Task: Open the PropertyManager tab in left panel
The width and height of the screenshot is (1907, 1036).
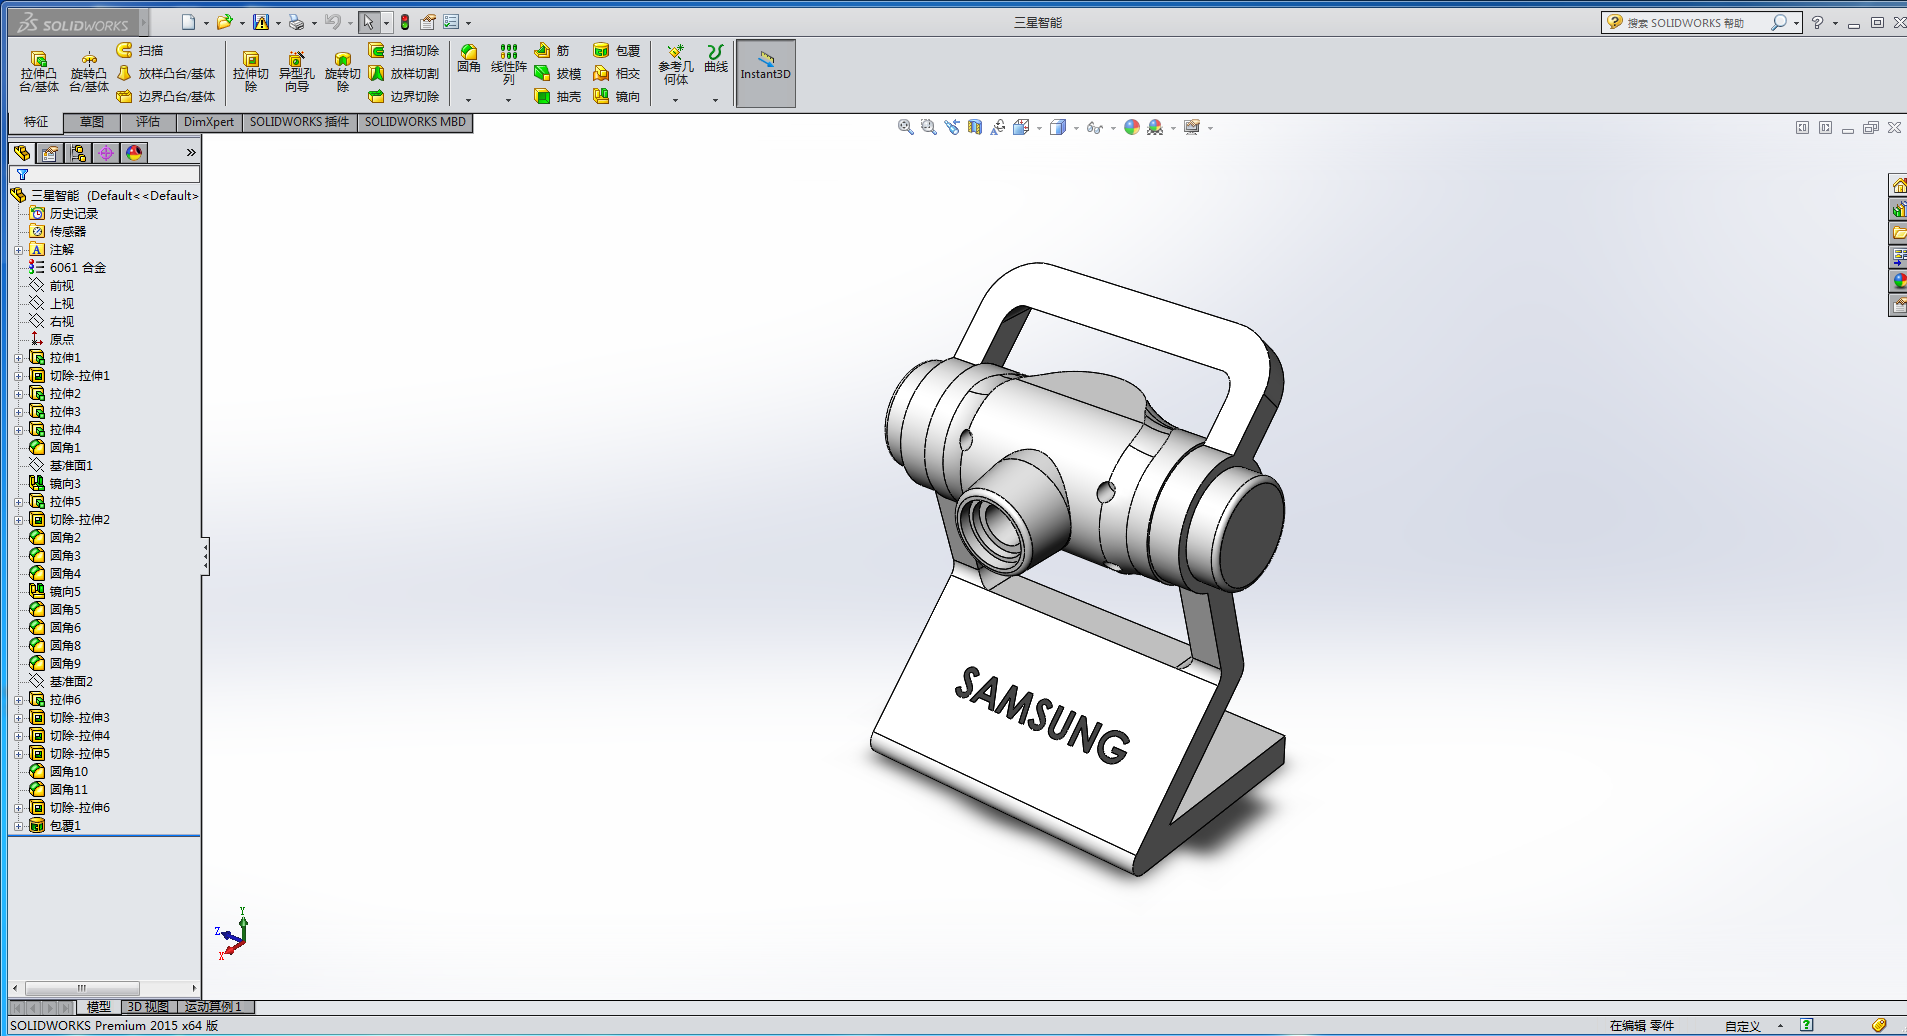Action: [50, 153]
